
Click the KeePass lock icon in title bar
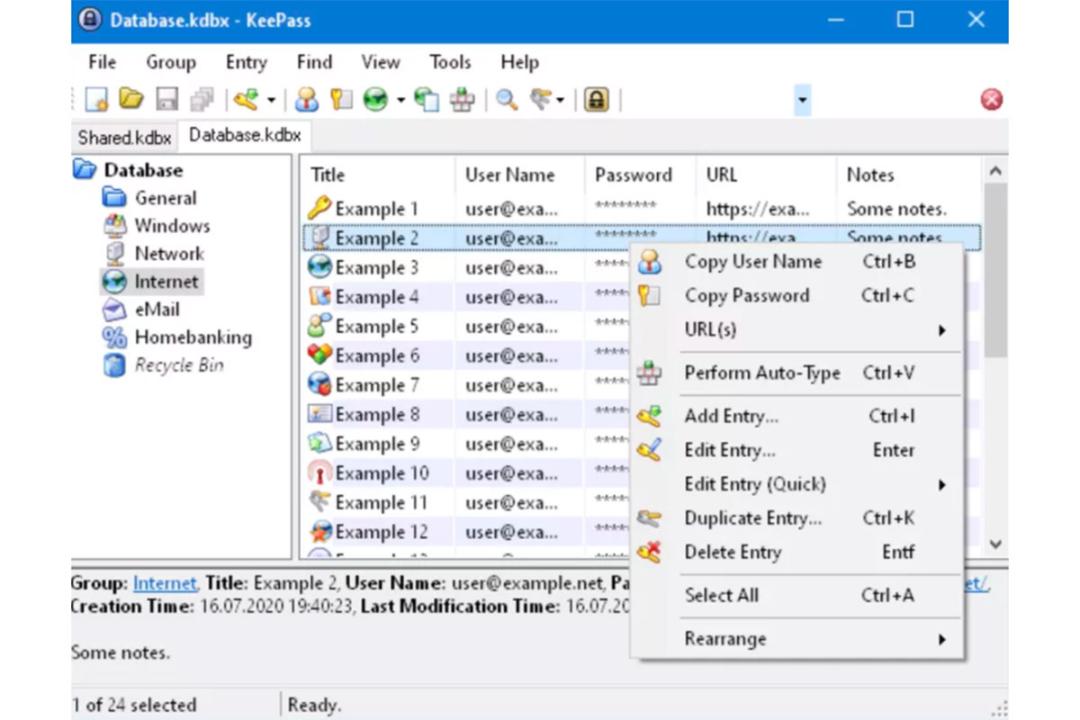[90, 20]
